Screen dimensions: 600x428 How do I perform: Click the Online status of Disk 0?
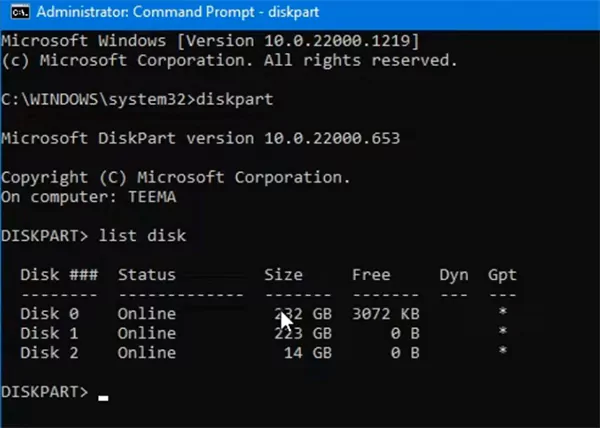click(x=147, y=314)
